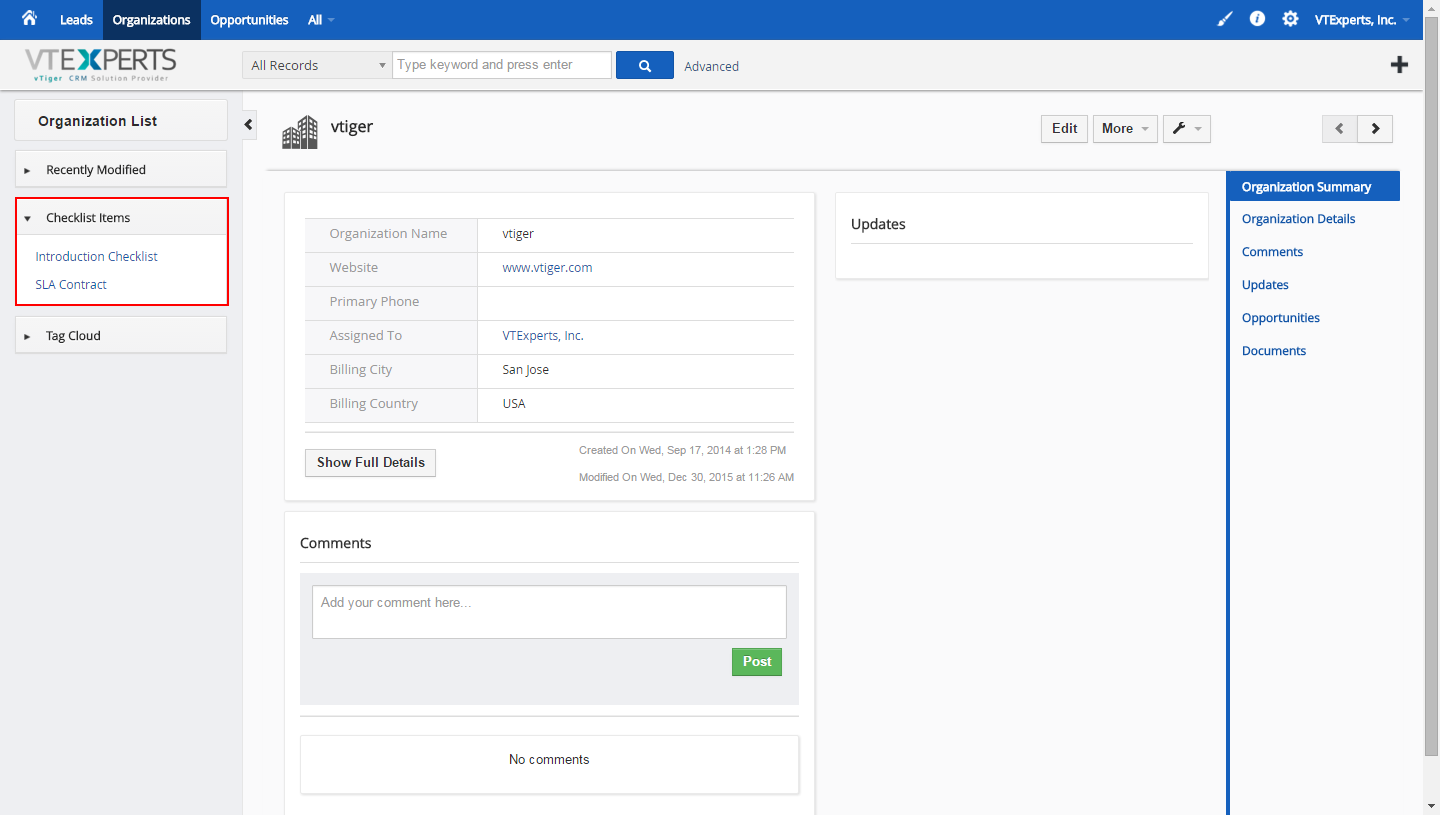
Task: Open the VTExperts, Inc. user menu
Action: coord(1362,20)
